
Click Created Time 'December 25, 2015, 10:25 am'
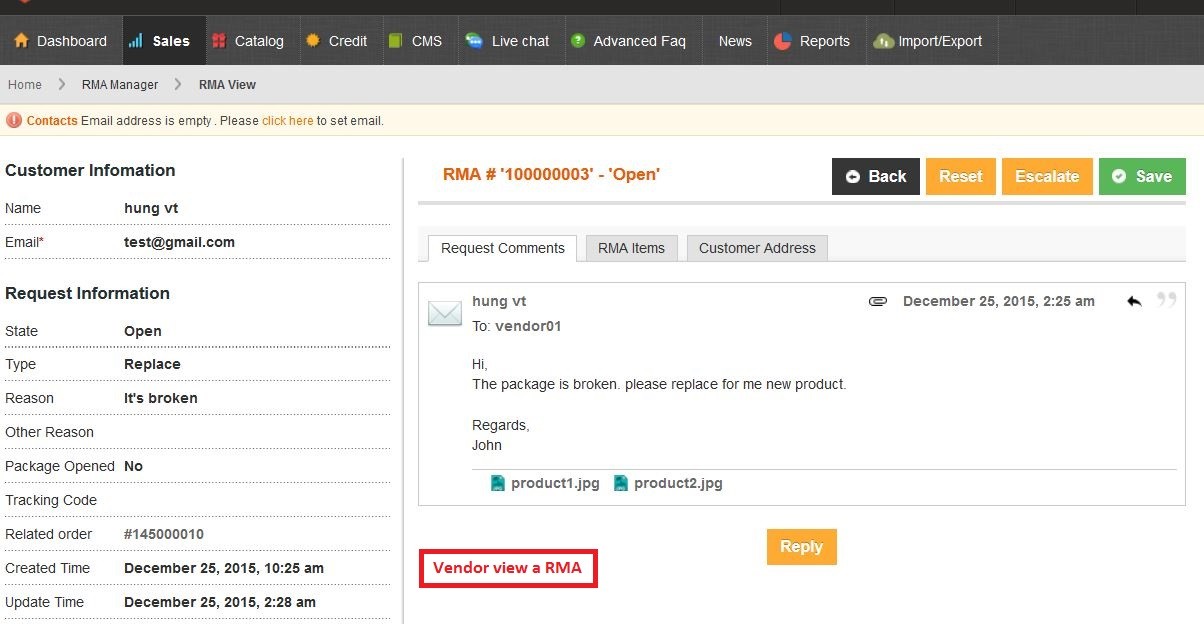224,568
